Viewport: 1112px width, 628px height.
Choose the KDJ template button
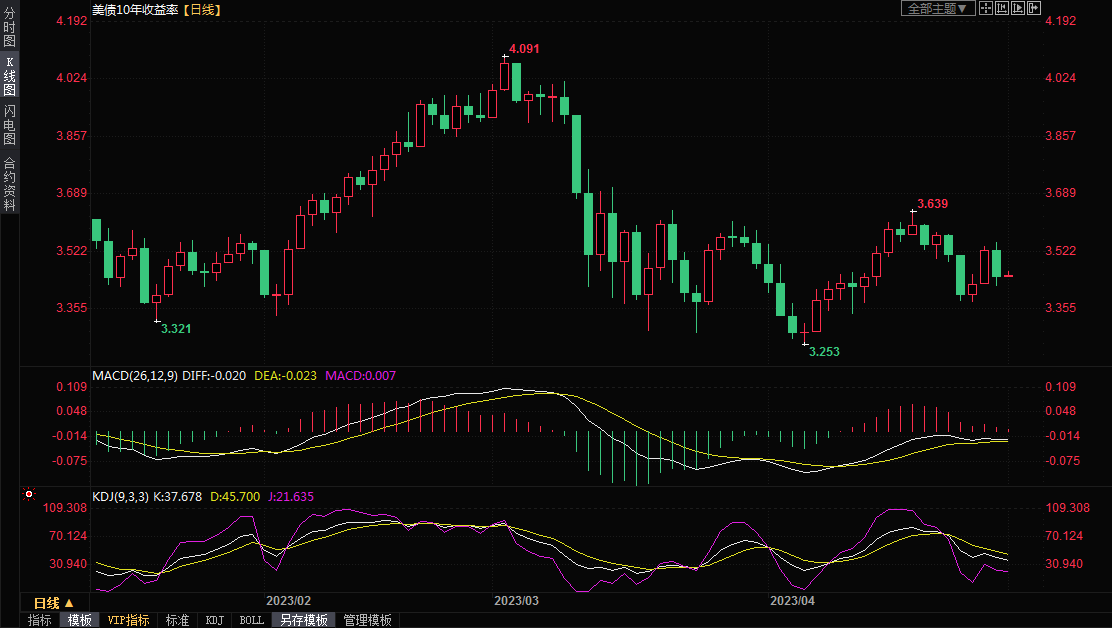(x=215, y=620)
